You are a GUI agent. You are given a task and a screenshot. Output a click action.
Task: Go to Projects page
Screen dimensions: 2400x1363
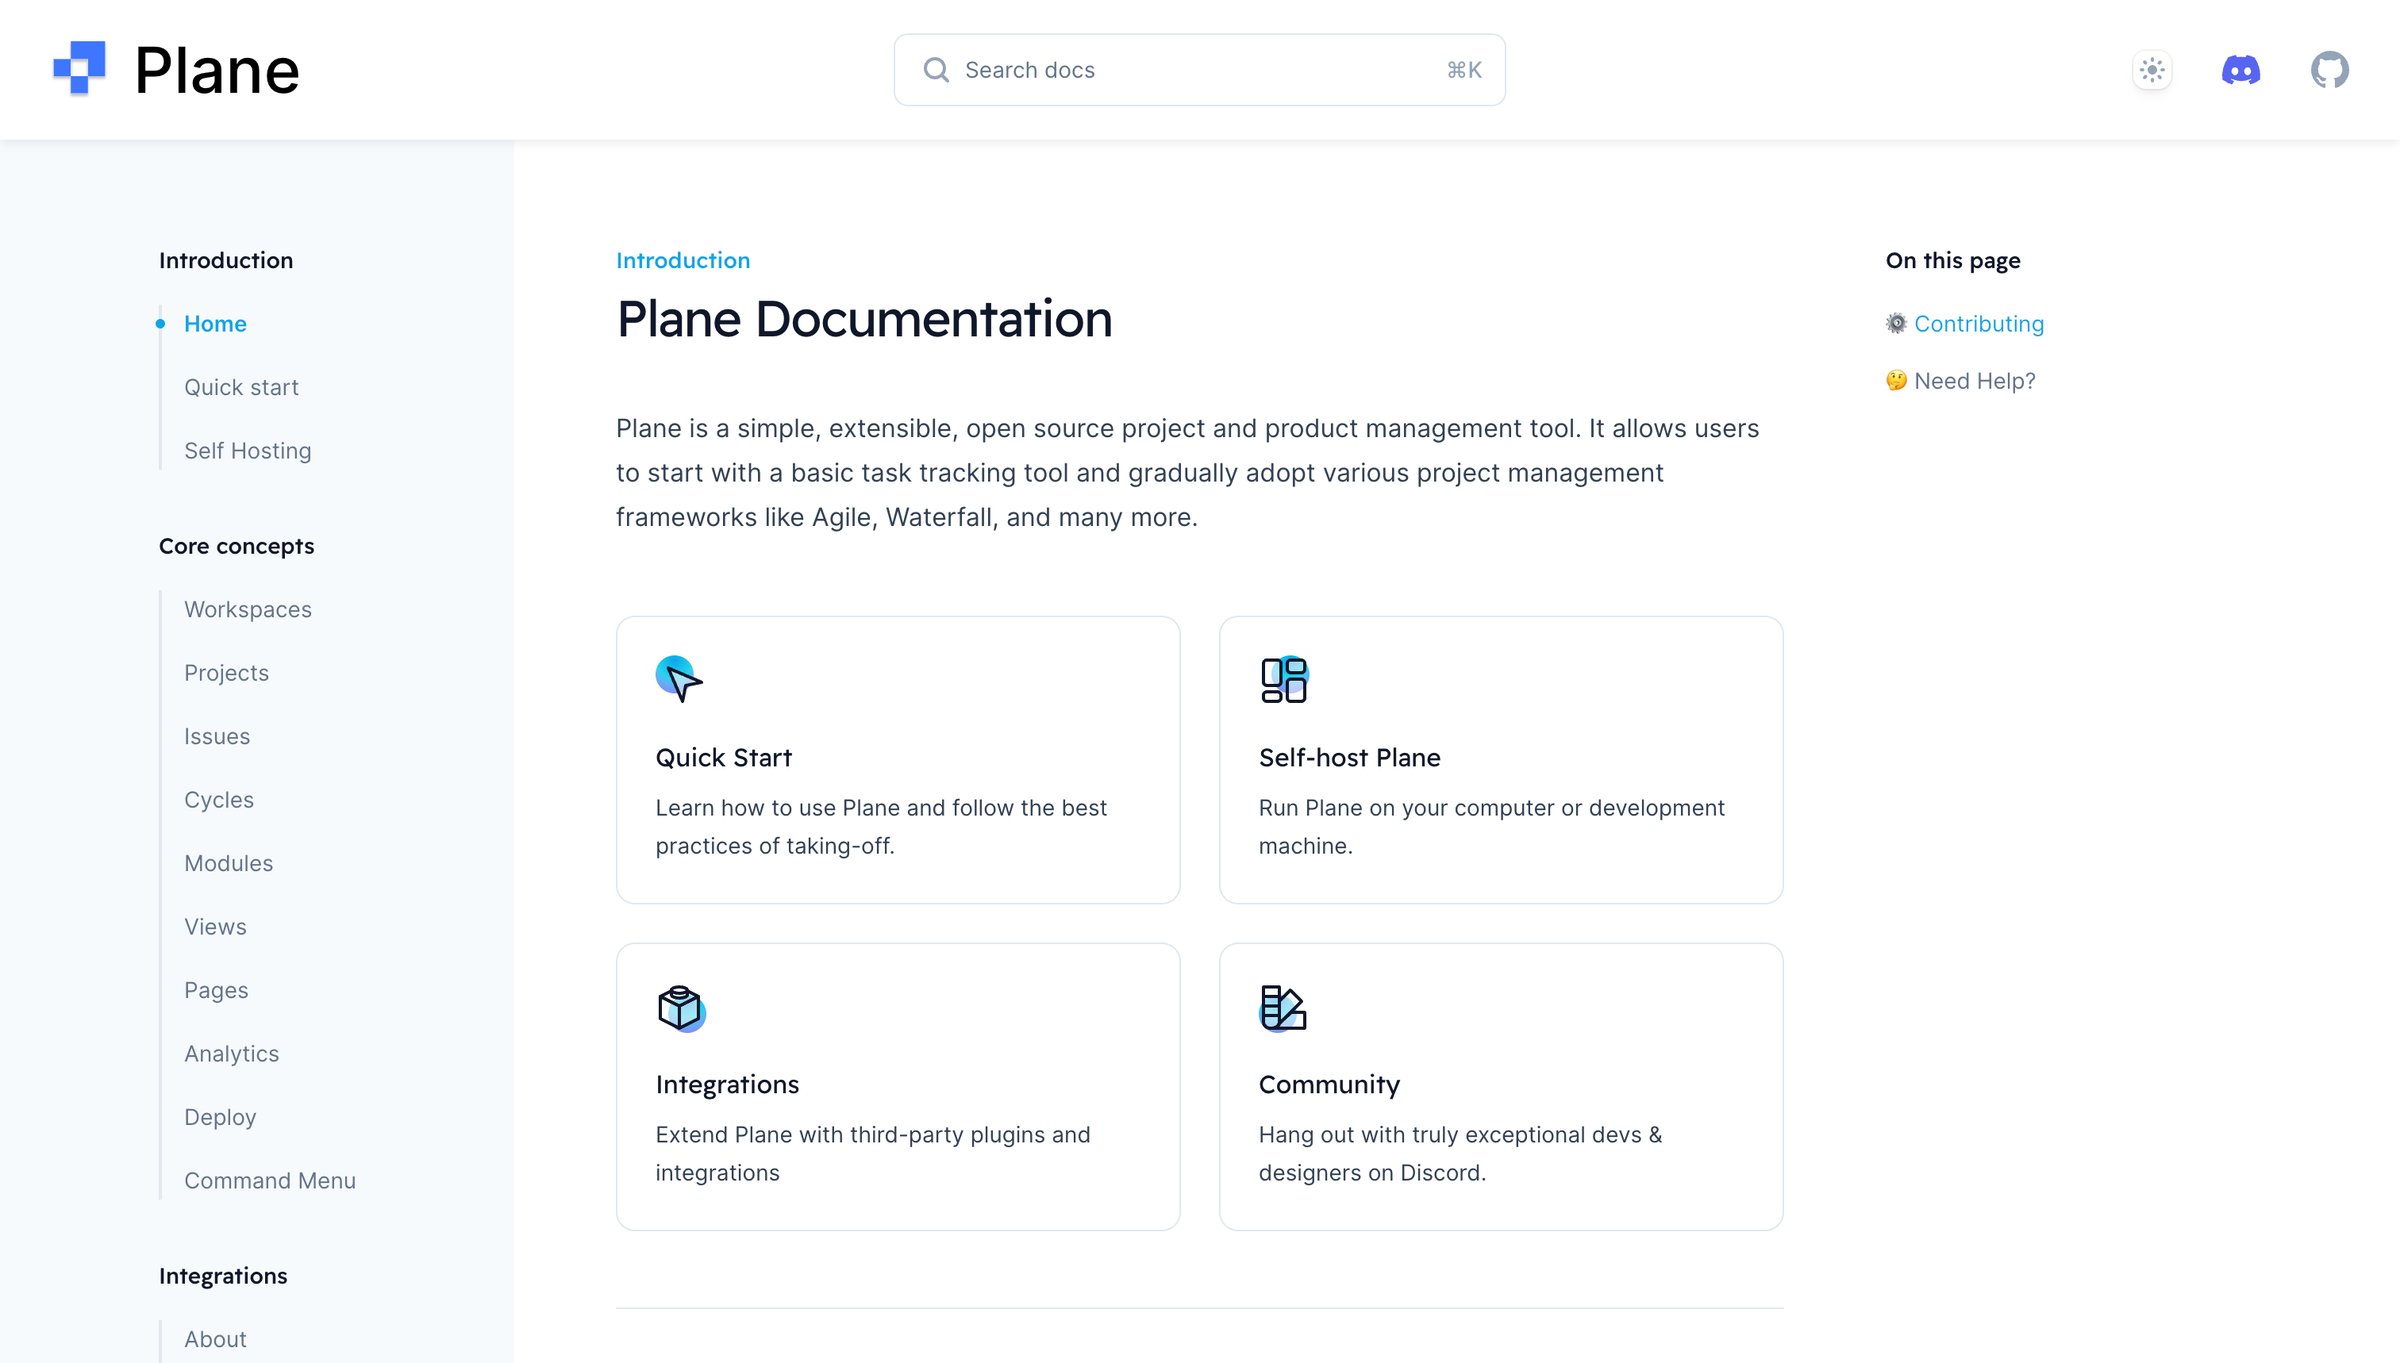coord(226,673)
